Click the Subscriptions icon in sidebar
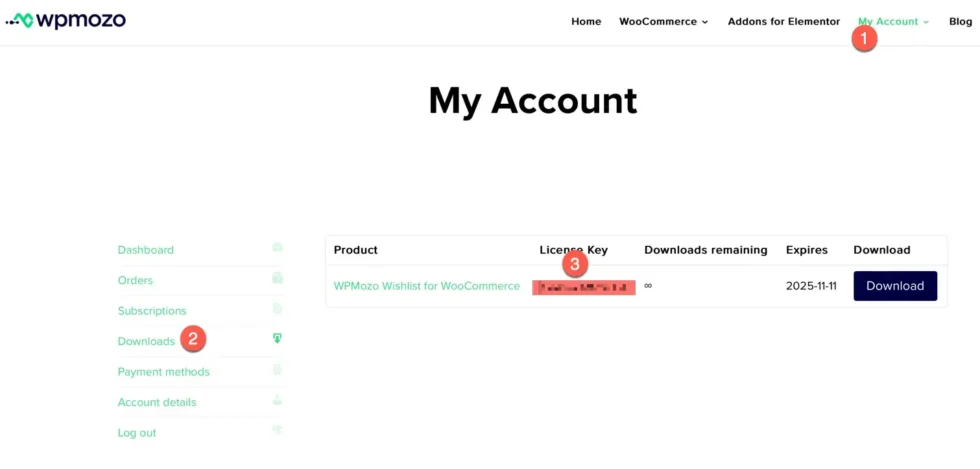 (277, 309)
